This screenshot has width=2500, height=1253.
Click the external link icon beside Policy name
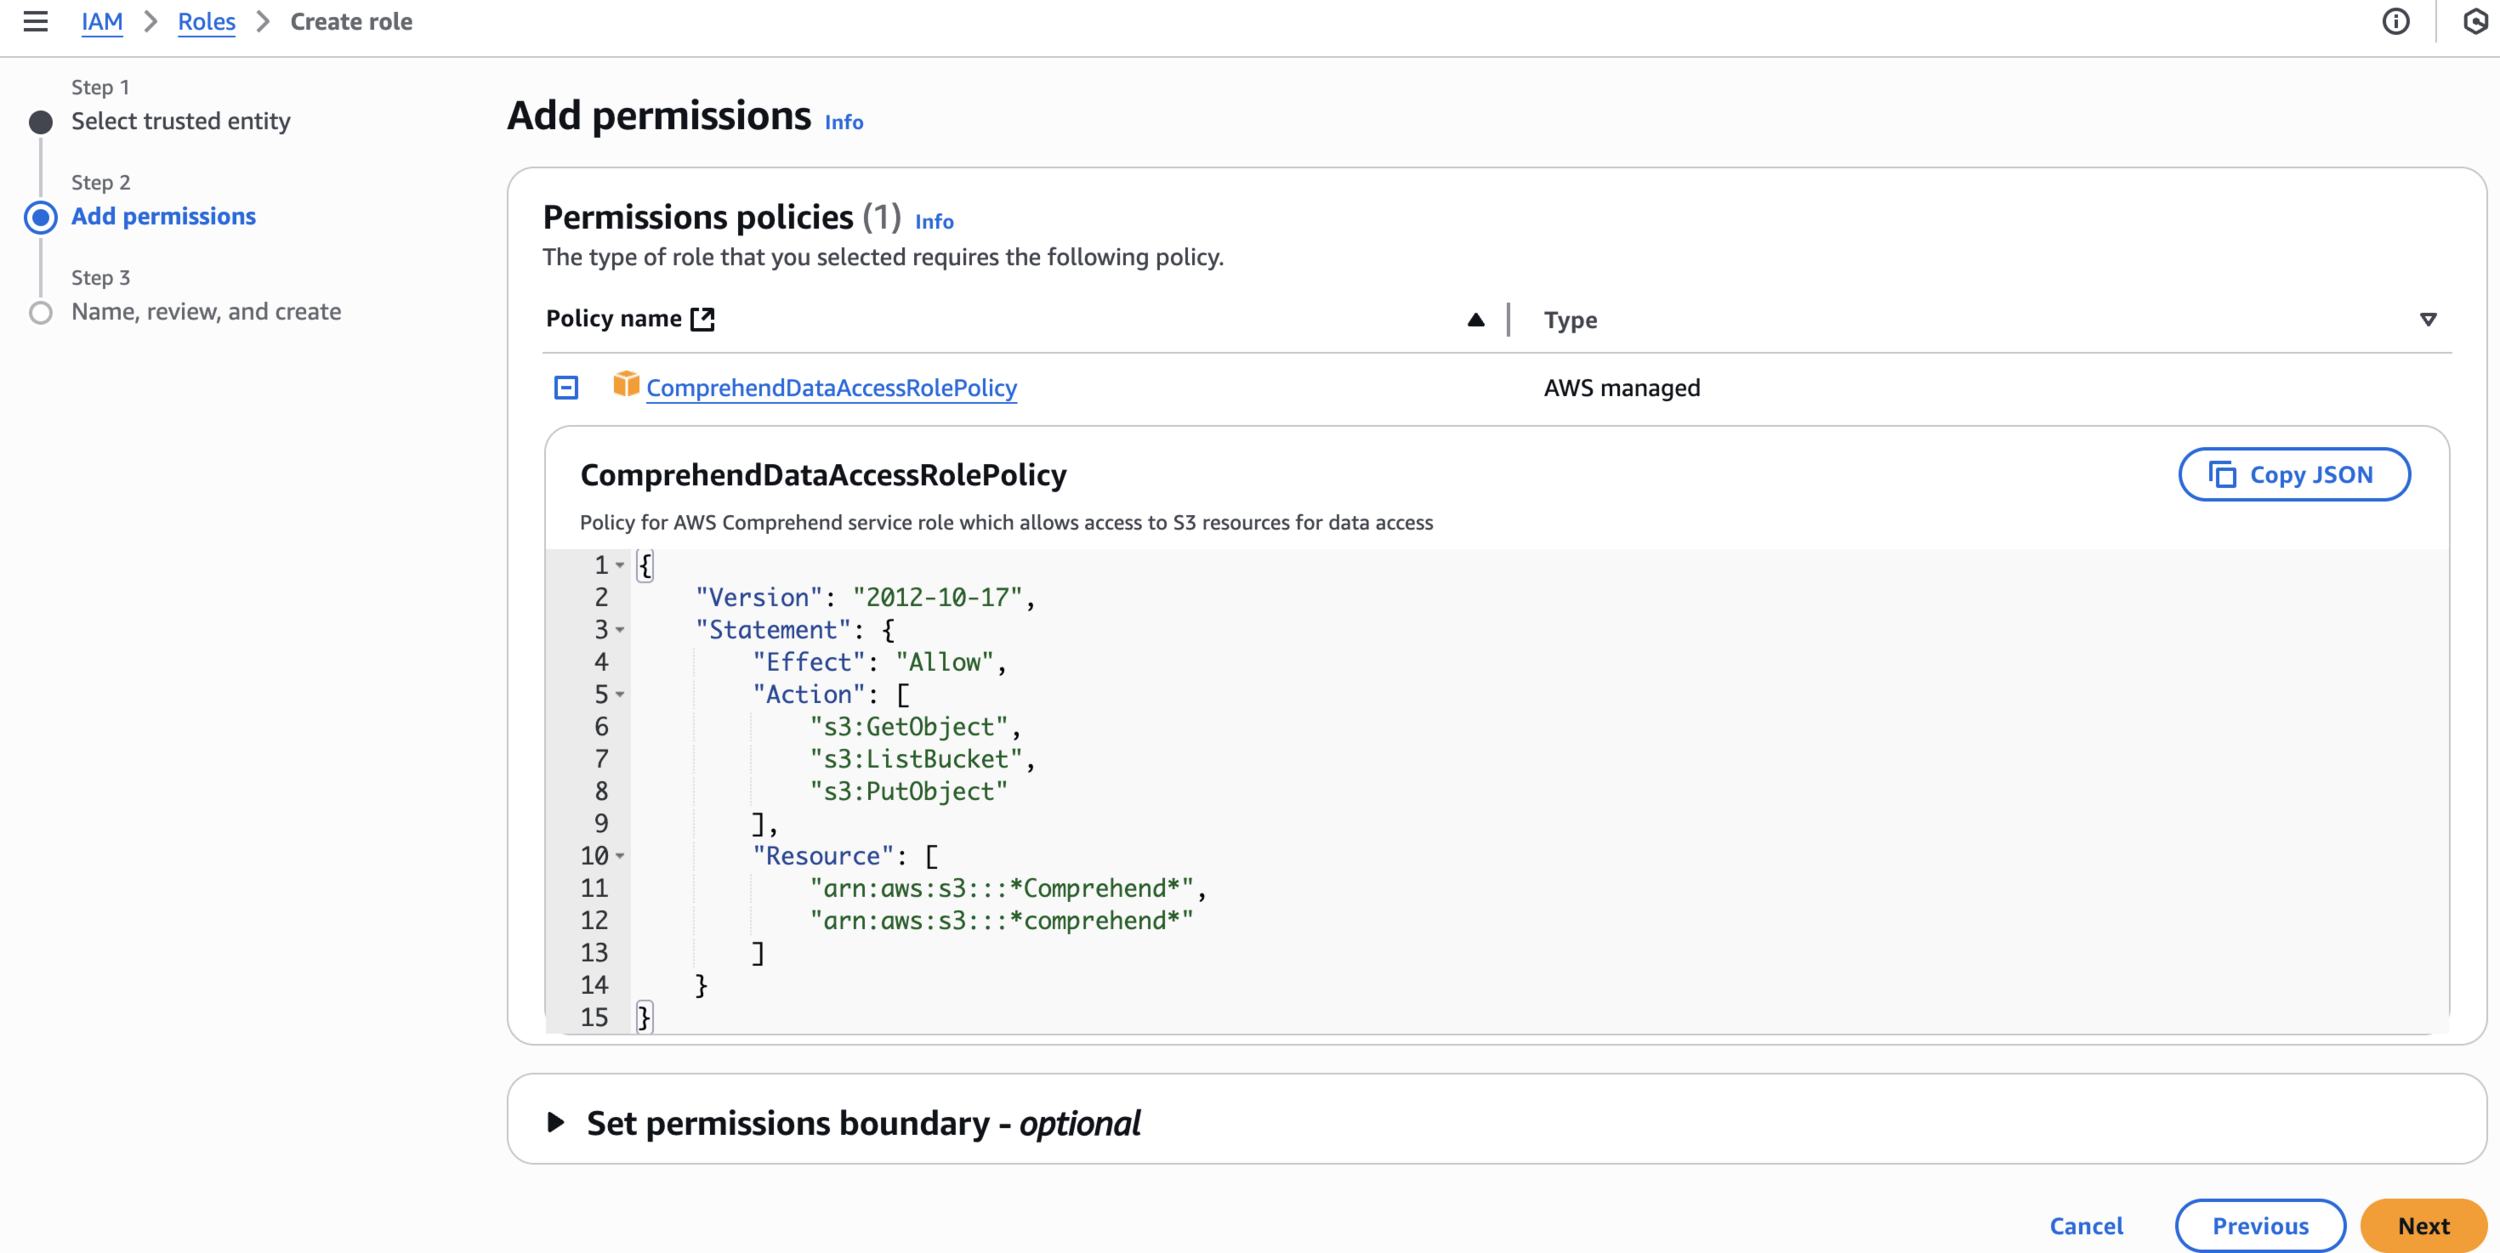tap(703, 319)
